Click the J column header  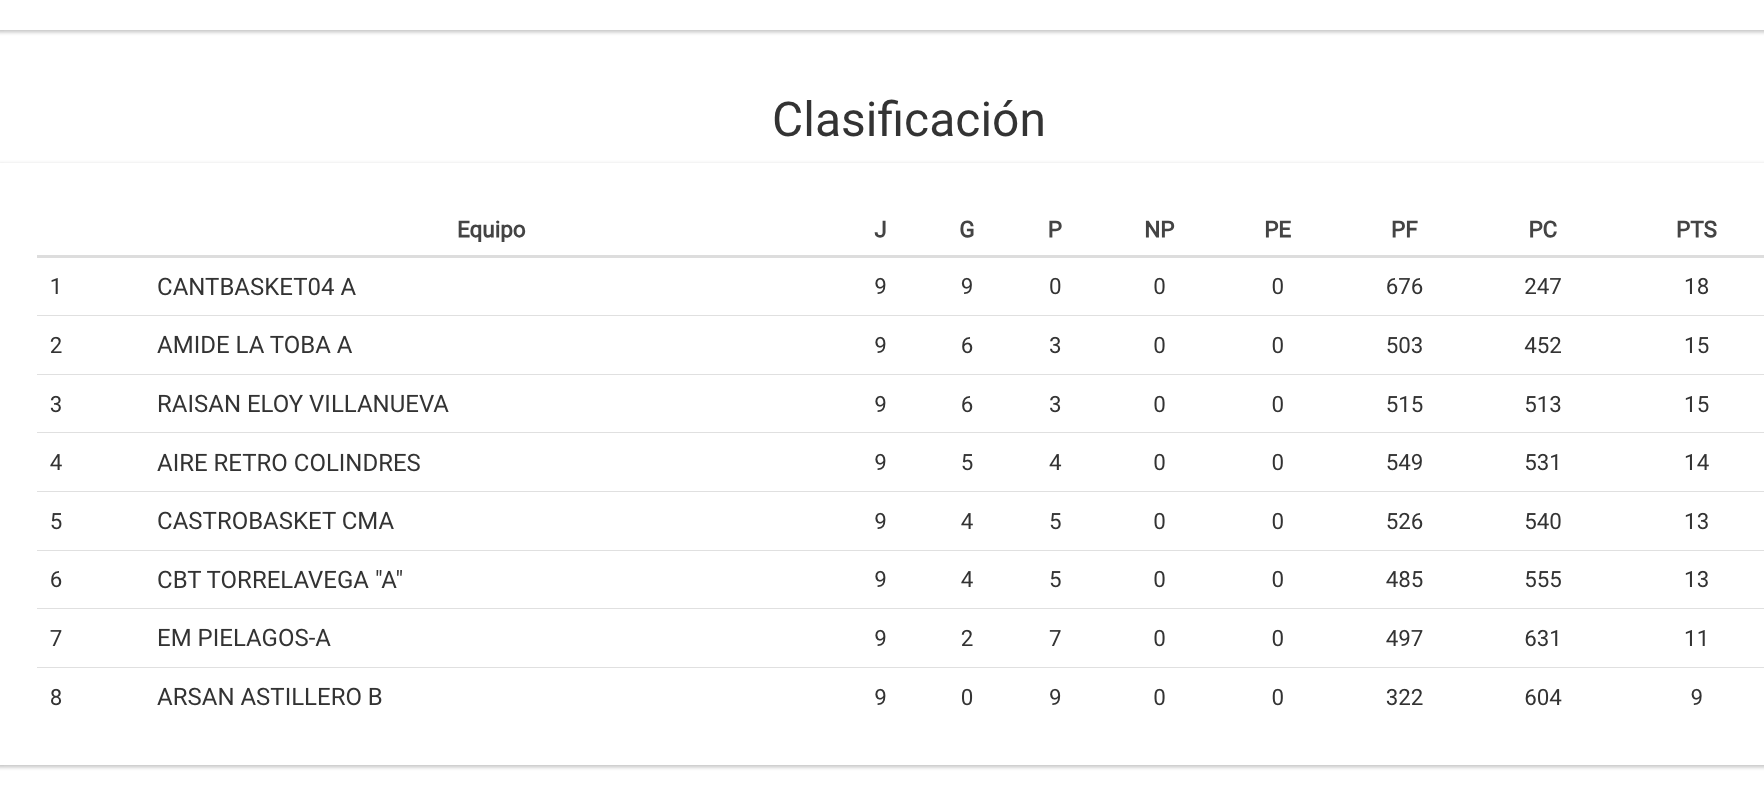tap(880, 230)
